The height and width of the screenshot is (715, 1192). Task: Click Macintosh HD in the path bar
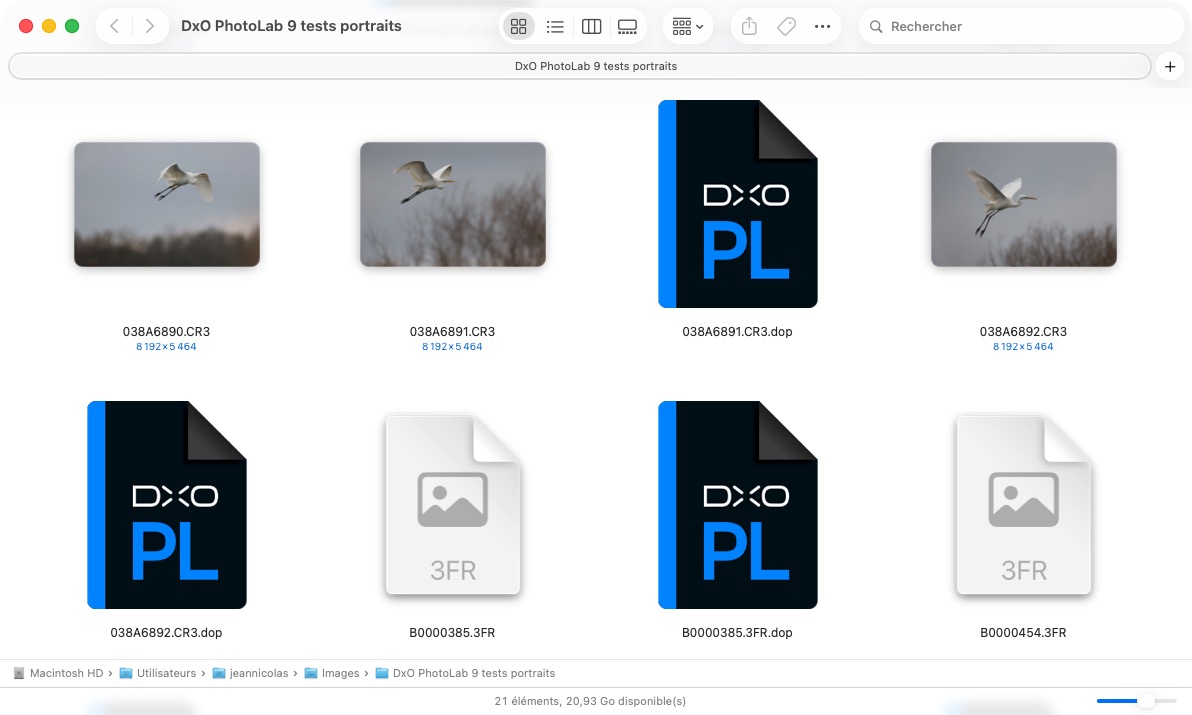pos(66,673)
